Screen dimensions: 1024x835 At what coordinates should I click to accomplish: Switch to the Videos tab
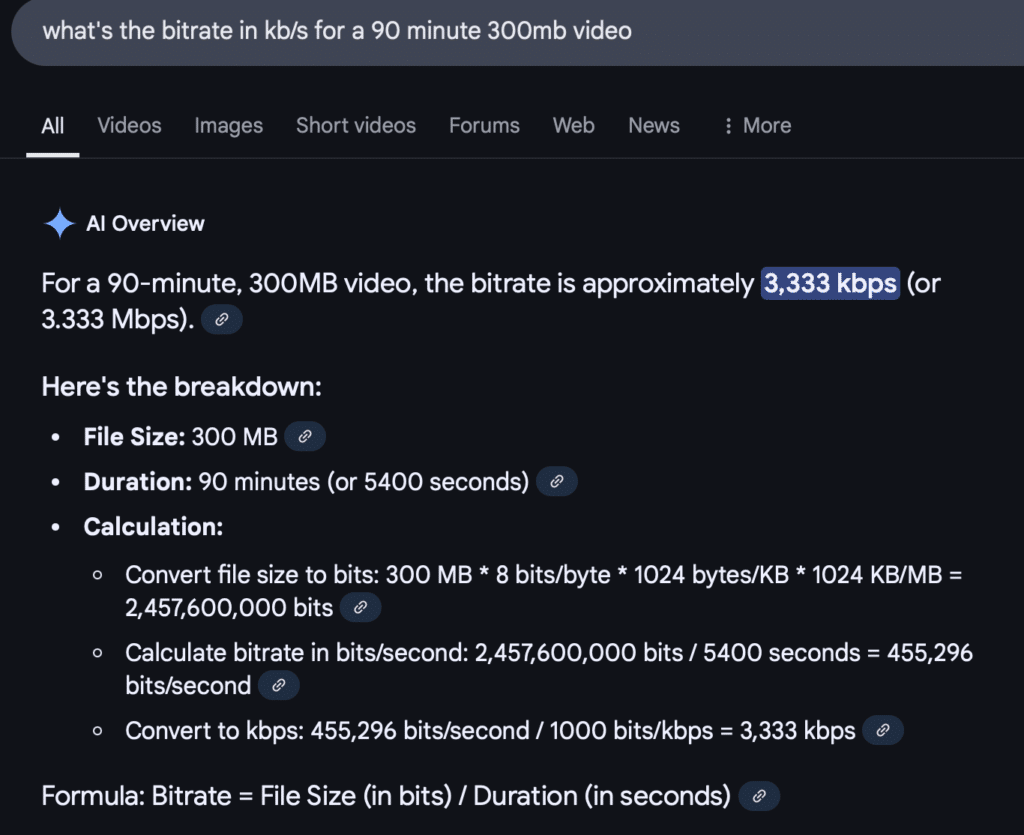pyautogui.click(x=129, y=126)
